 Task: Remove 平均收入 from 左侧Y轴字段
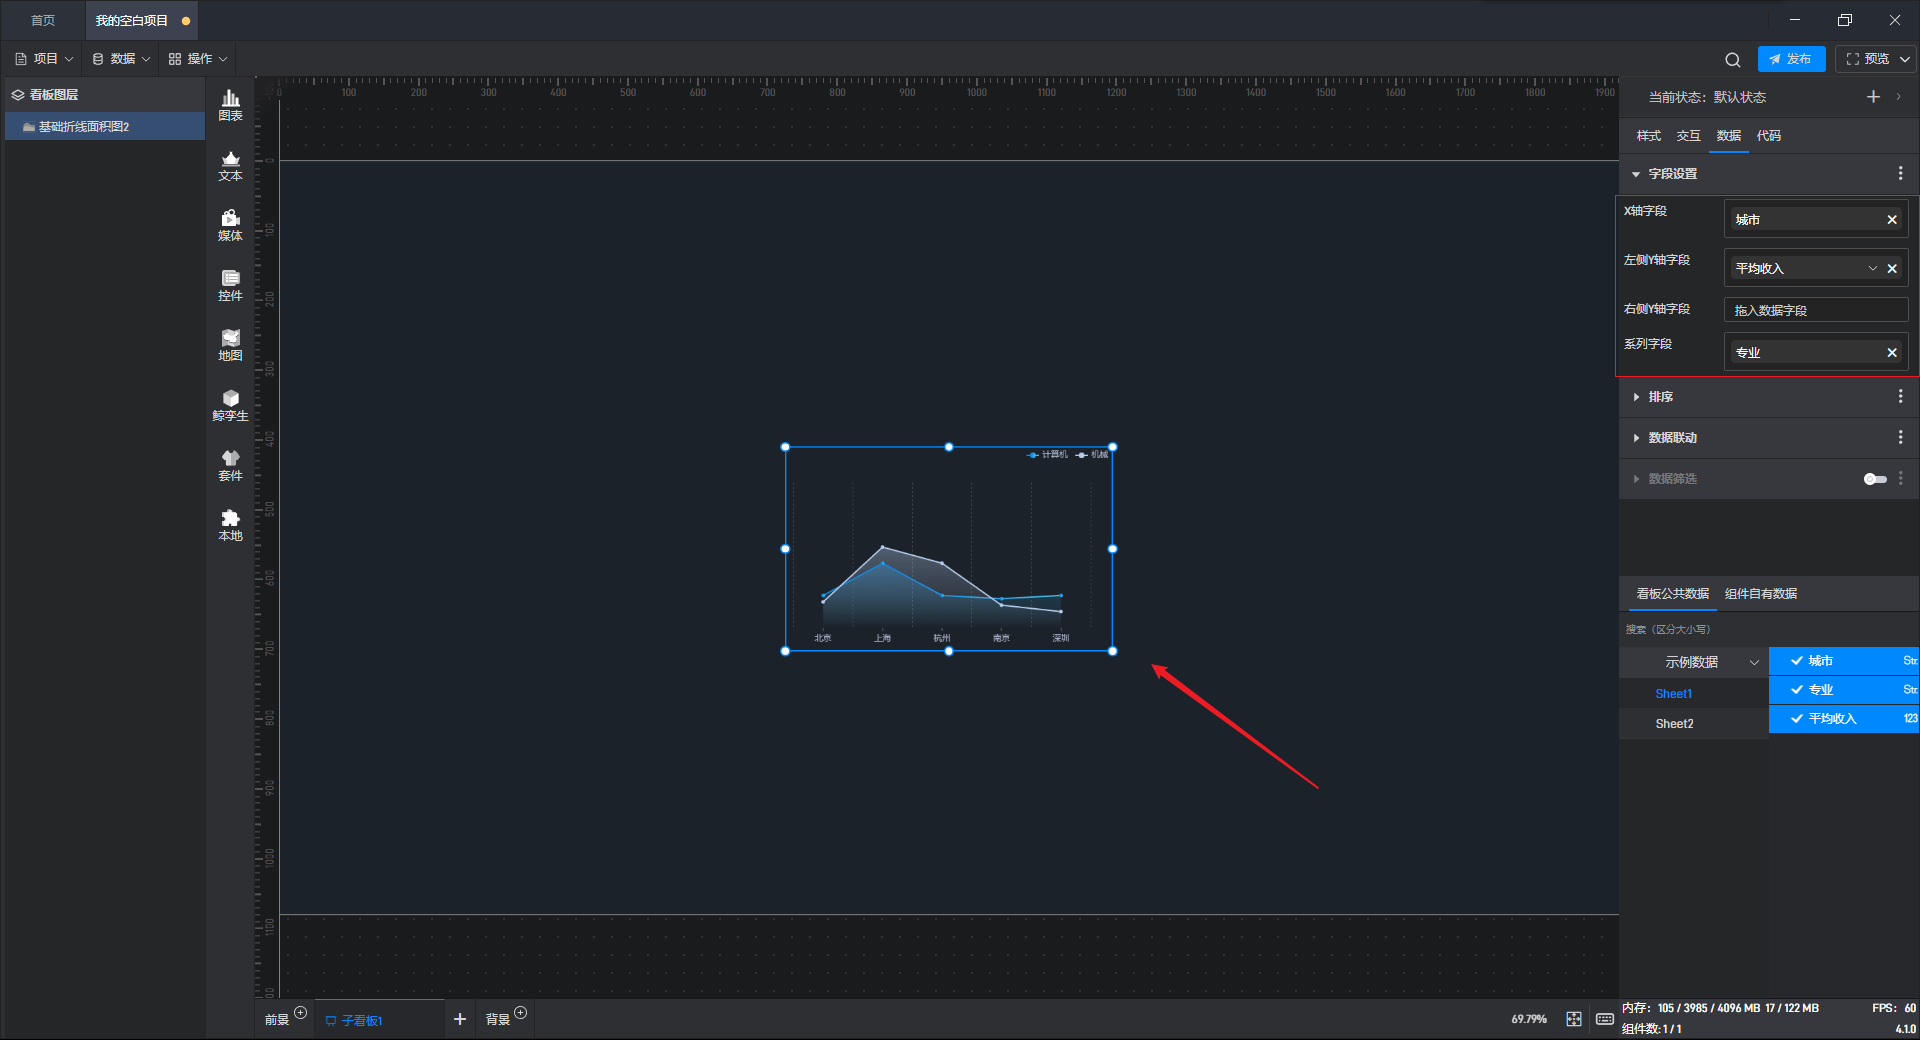[1892, 268]
